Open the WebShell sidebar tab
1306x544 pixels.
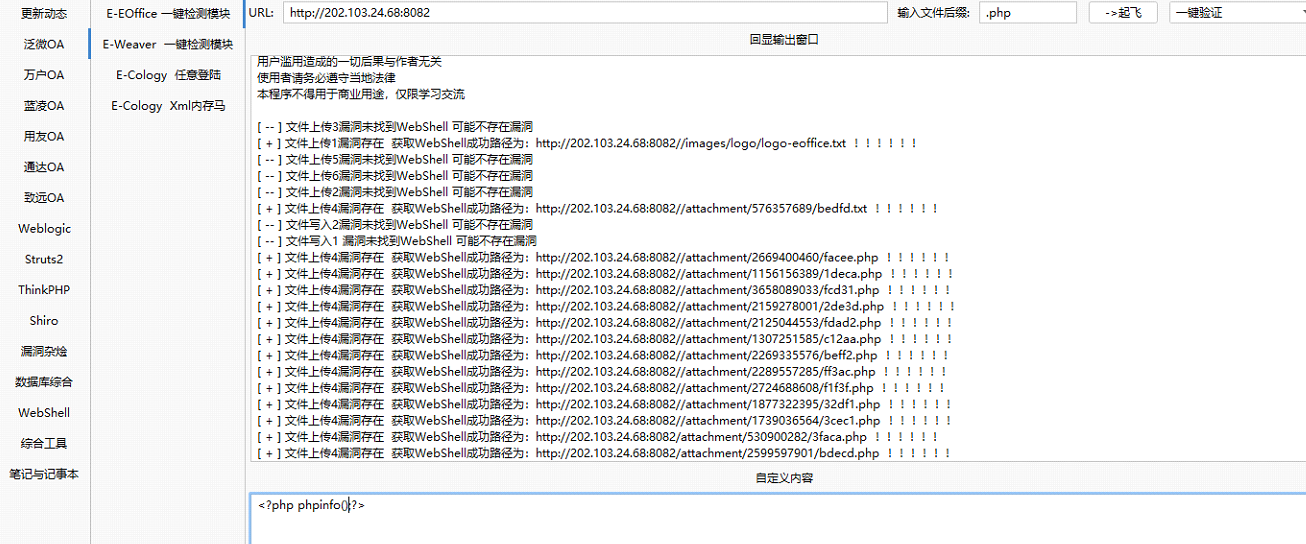44,413
